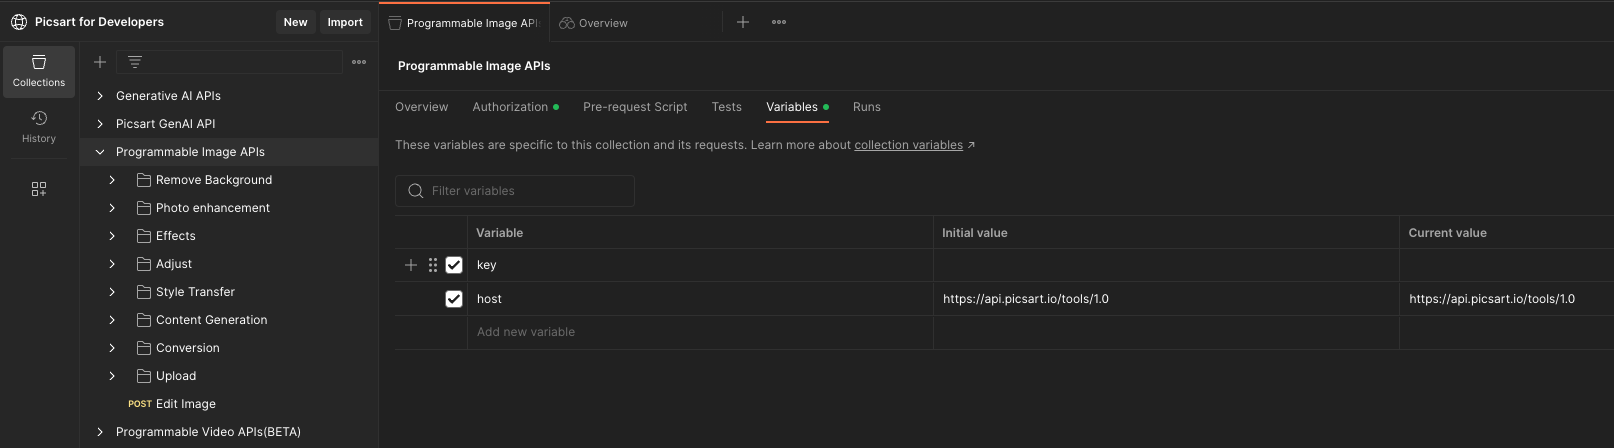Uncheck the host variable checkbox
The image size is (1614, 448).
[x=454, y=299]
